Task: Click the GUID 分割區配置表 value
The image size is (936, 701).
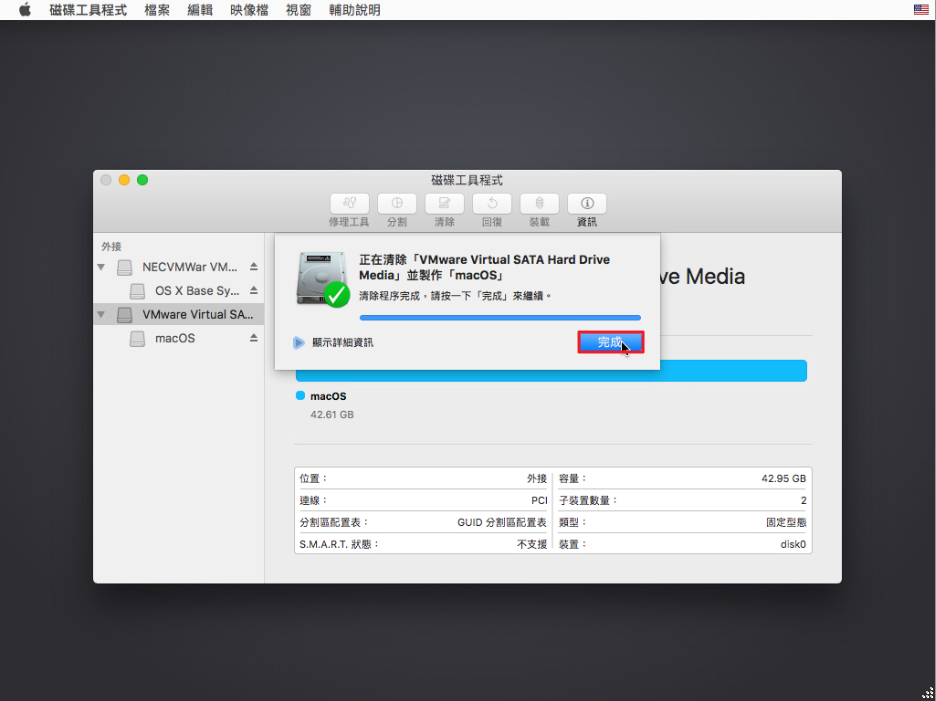Action: 502,522
